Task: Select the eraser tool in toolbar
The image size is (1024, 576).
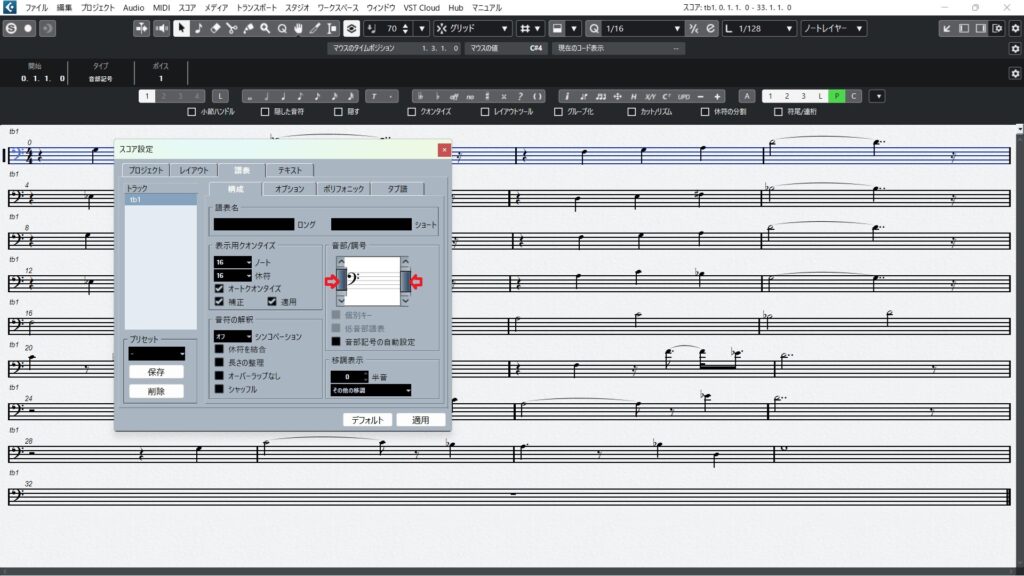Action: 215,28
